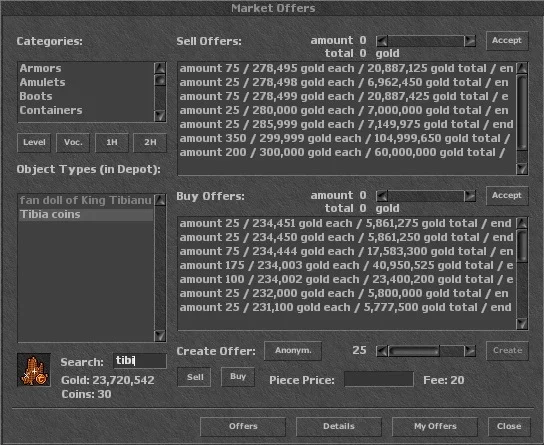Accept the selected sell offer
Image resolution: width=544 pixels, height=445 pixels.
click(x=507, y=41)
